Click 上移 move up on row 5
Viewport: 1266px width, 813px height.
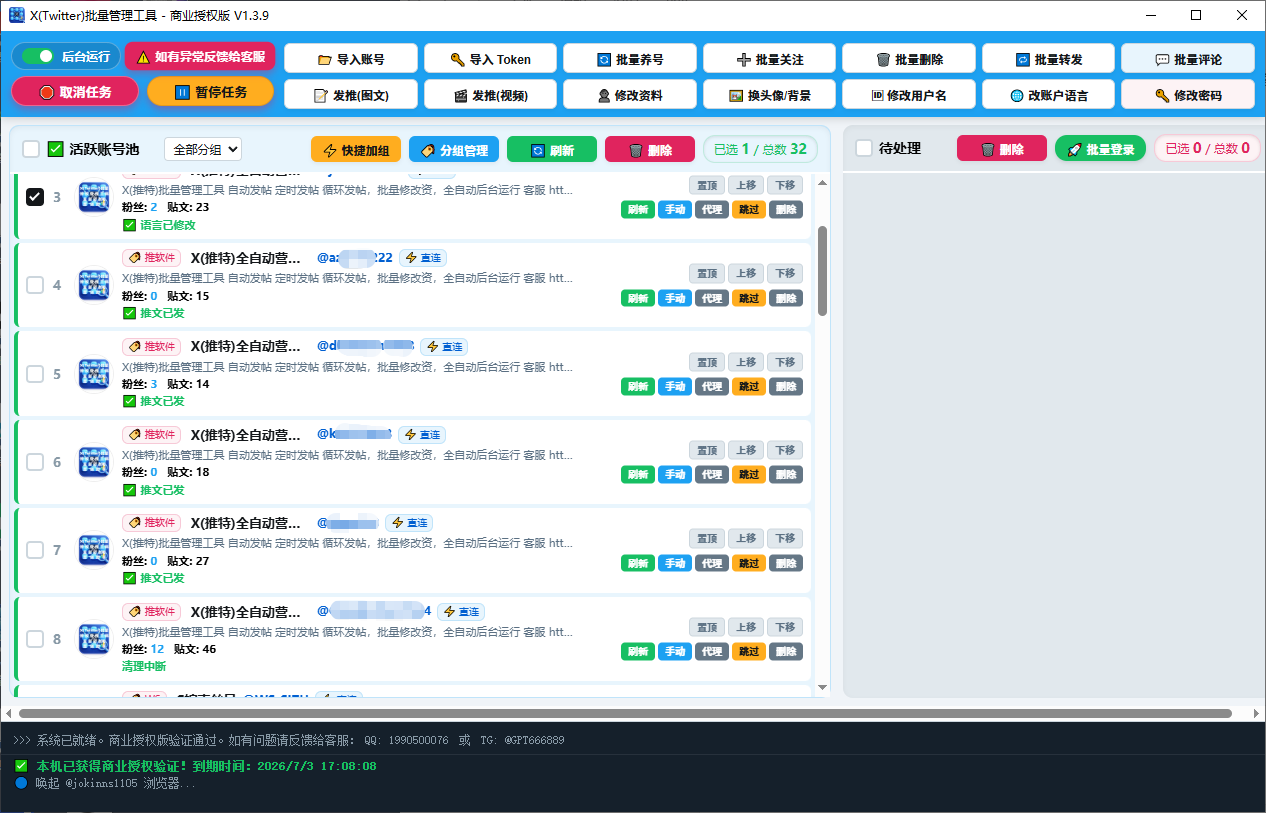(x=745, y=362)
